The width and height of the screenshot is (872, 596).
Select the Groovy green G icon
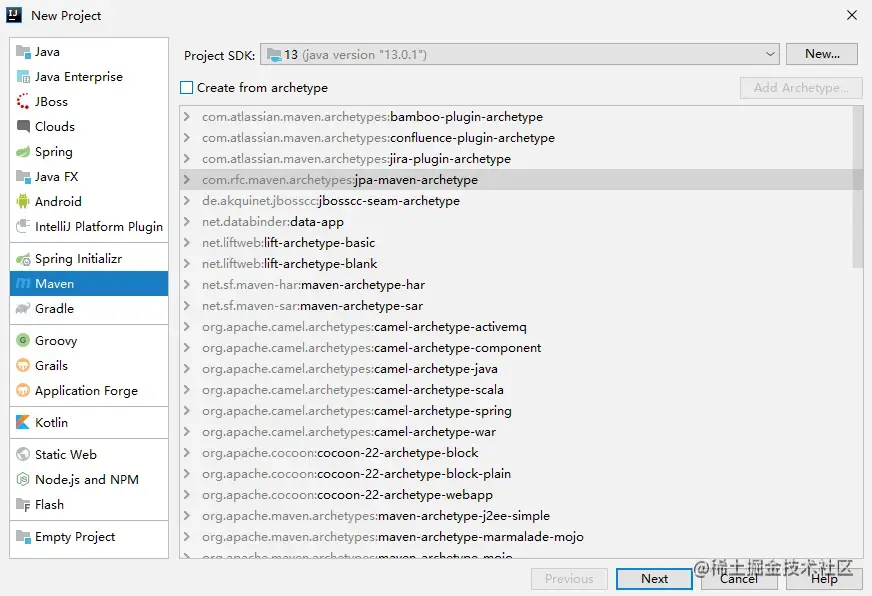tap(23, 340)
